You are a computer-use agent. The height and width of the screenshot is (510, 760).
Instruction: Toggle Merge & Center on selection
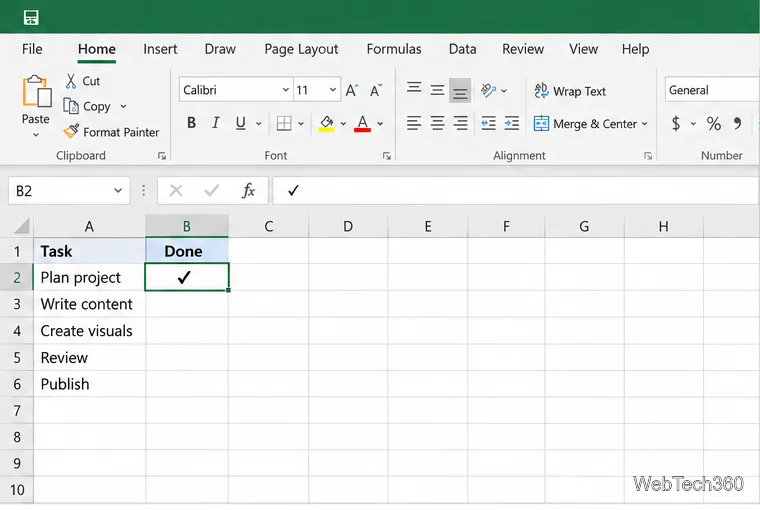(585, 124)
